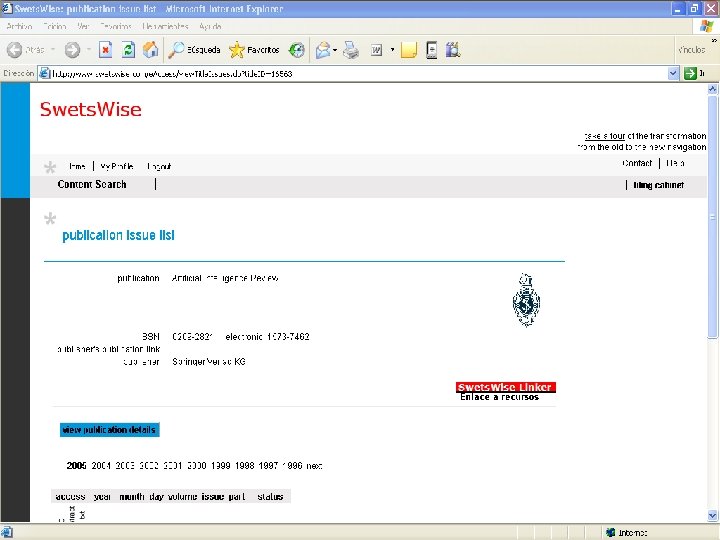Click the scrollbar up arrow
Viewport: 720px width, 540px height.
713,89
